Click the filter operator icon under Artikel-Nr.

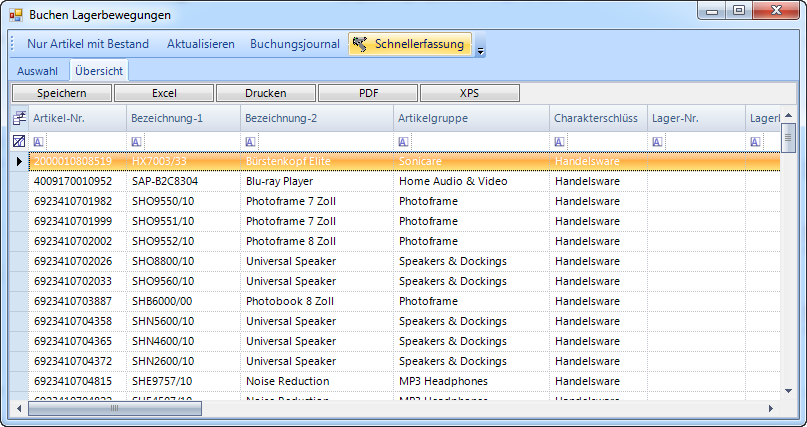tap(38, 142)
